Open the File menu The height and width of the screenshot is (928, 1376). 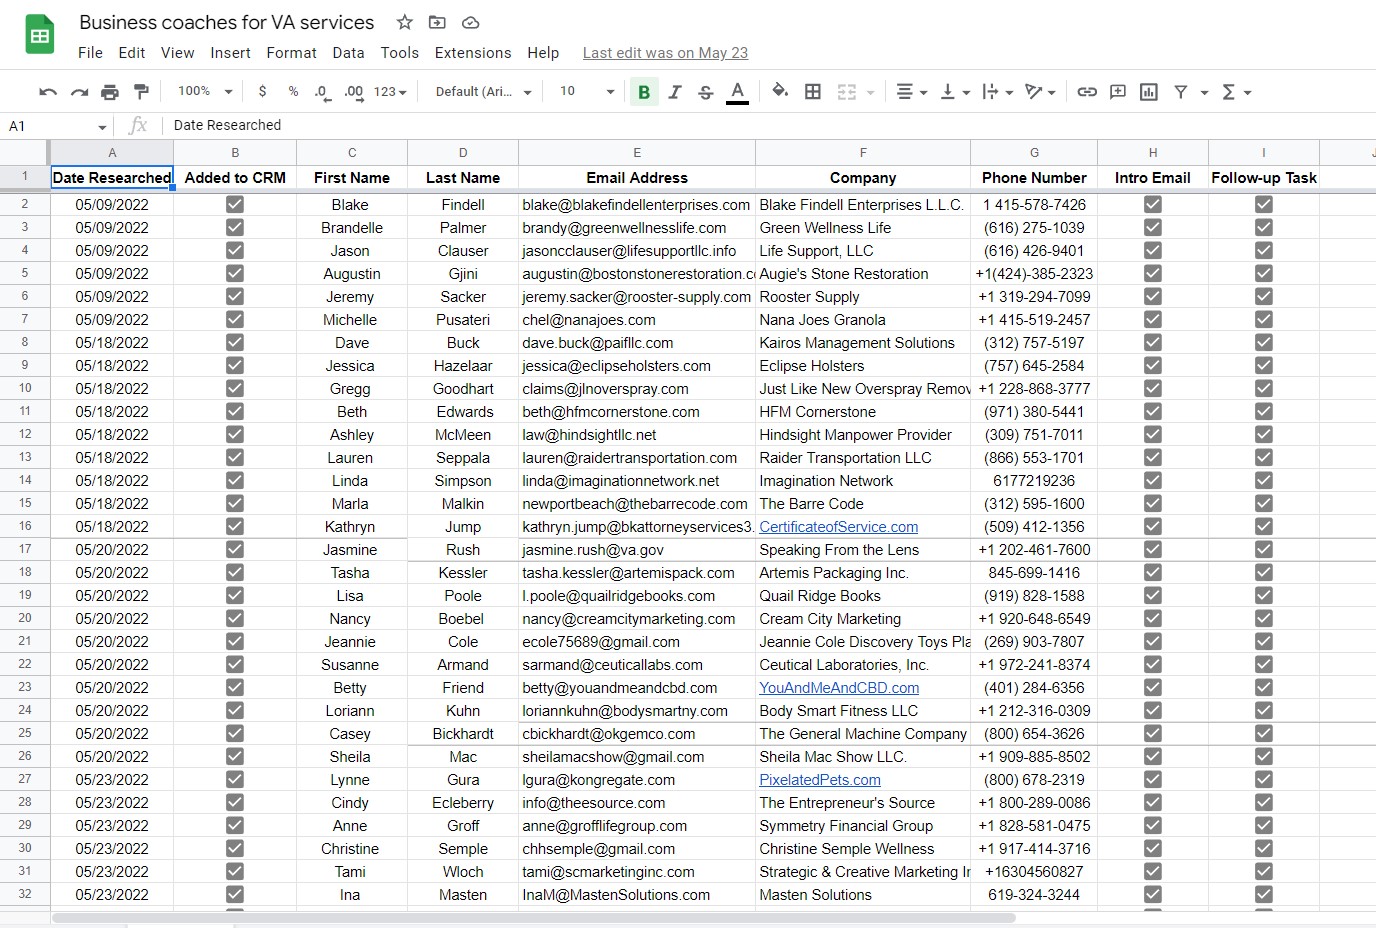[90, 53]
